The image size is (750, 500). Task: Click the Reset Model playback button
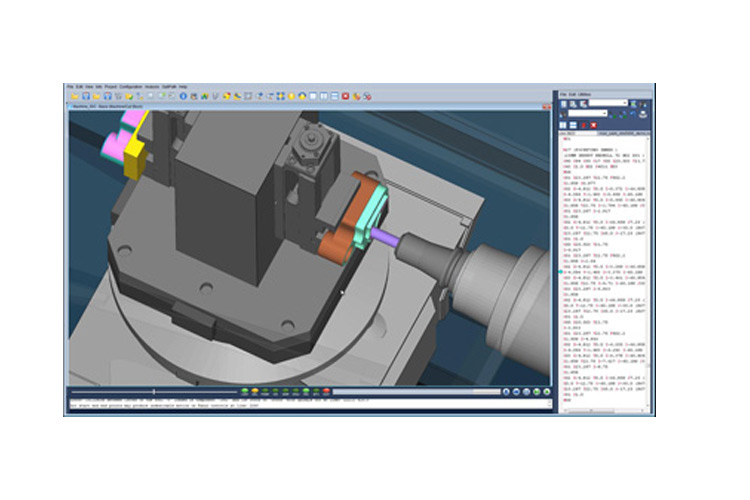pos(506,391)
